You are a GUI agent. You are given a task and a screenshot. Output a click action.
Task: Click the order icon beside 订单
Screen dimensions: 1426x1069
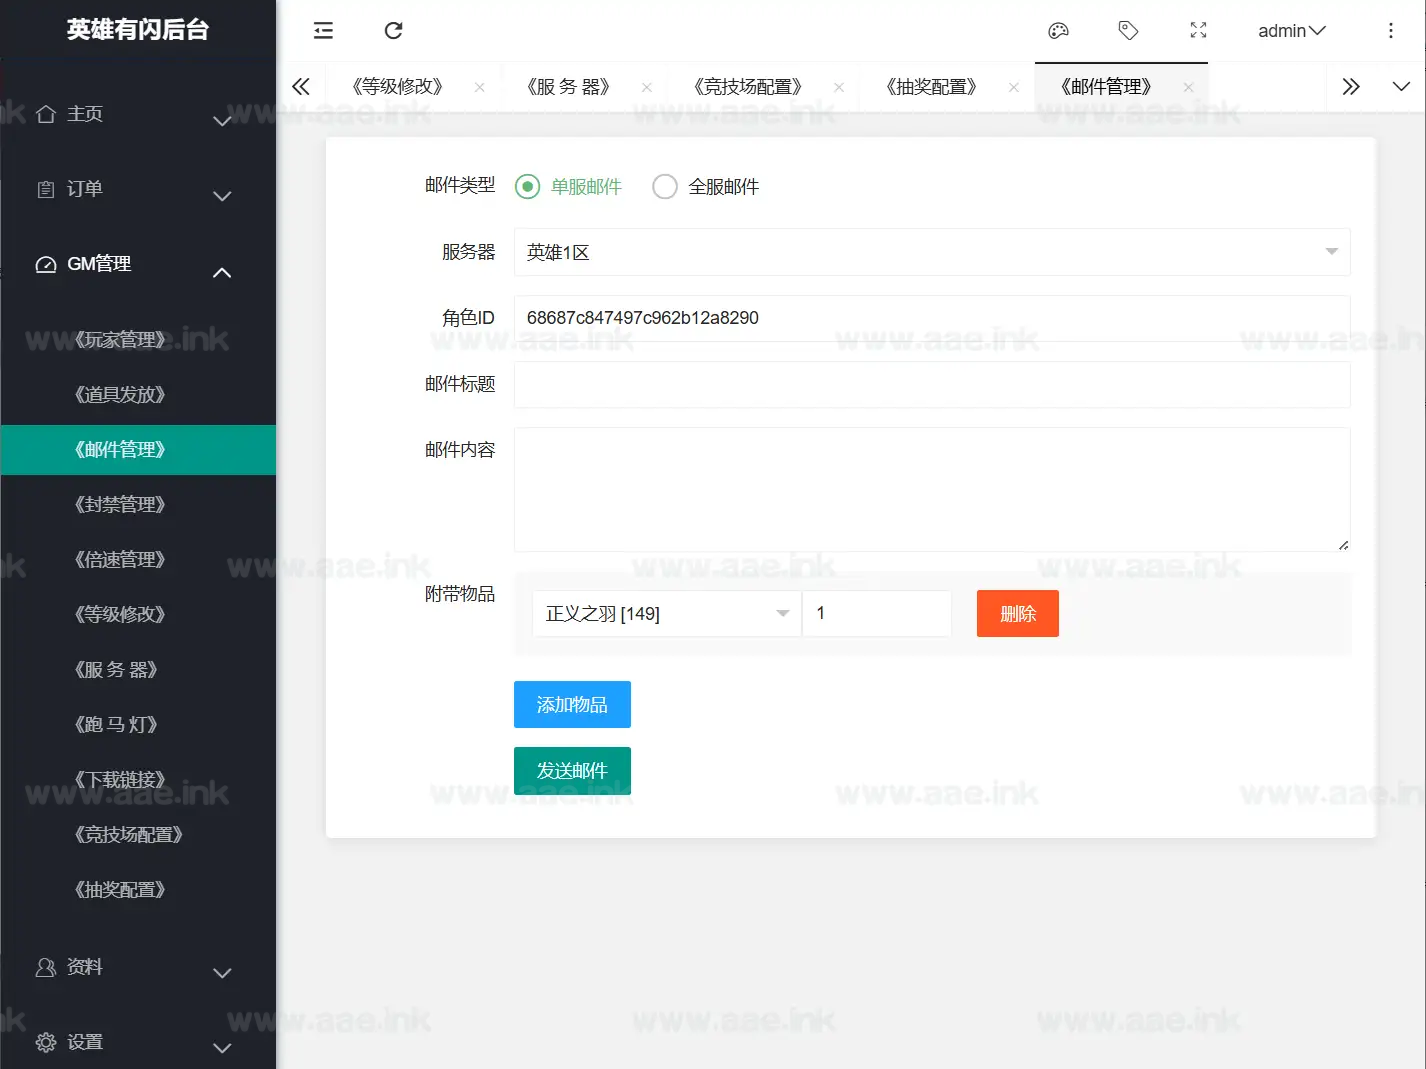coord(46,189)
